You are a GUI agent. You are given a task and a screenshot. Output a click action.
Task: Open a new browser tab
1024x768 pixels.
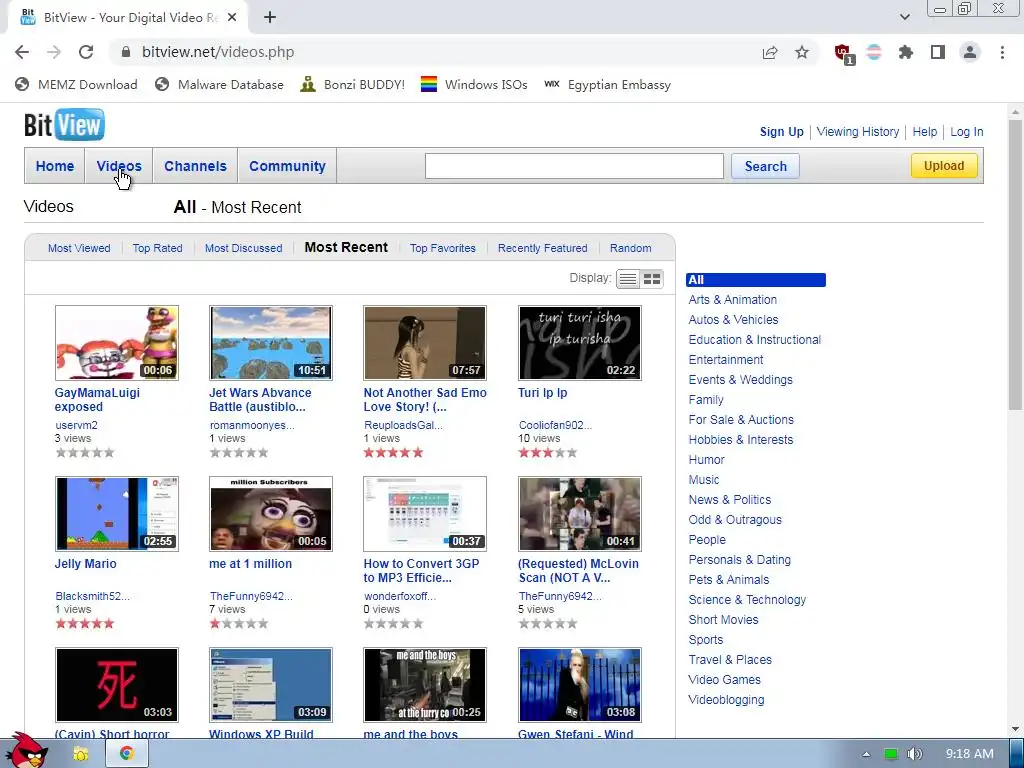(x=270, y=18)
